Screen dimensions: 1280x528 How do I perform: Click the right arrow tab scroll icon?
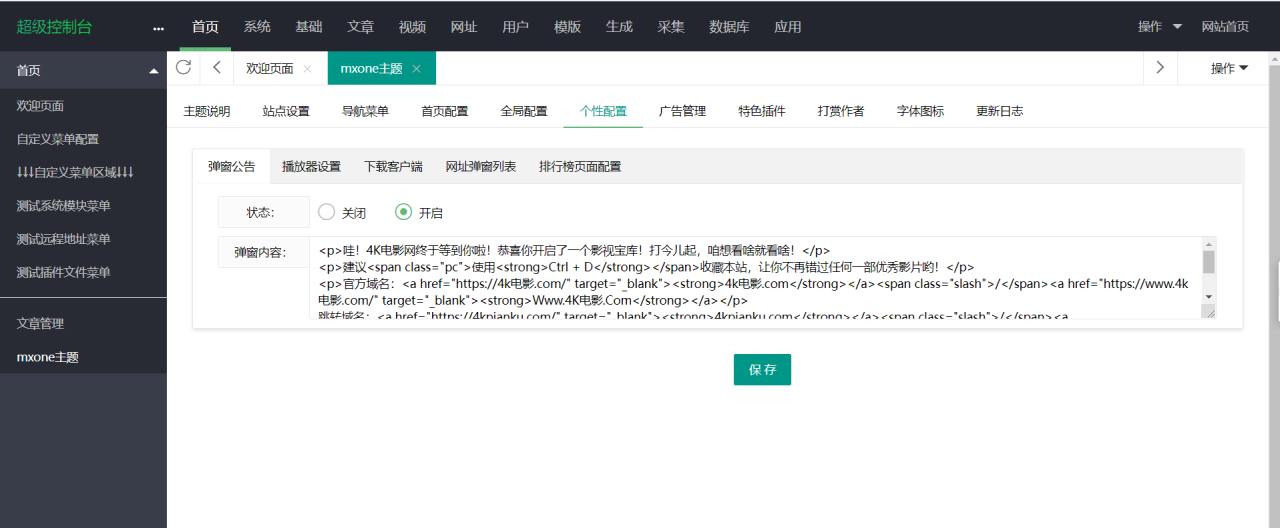tap(1160, 68)
